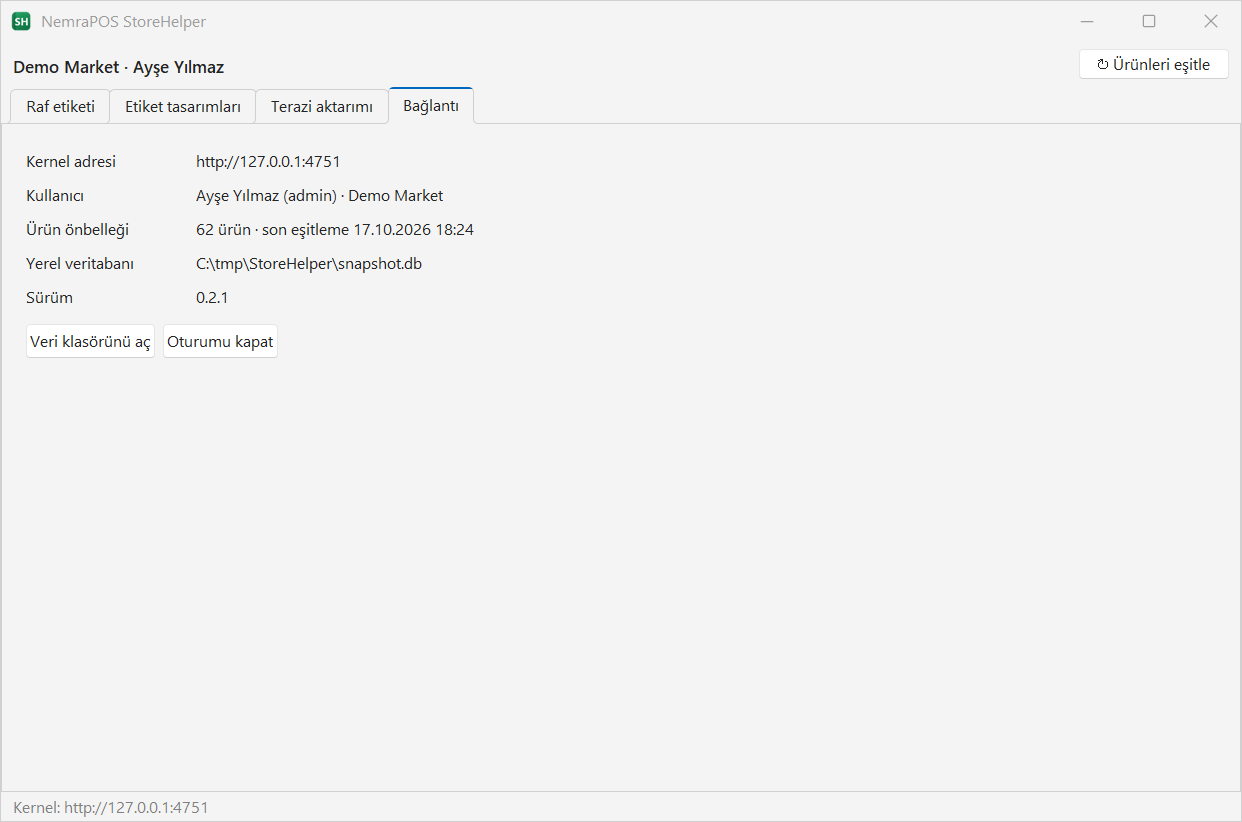Click the Yerel veritabanı label

(x=80, y=263)
